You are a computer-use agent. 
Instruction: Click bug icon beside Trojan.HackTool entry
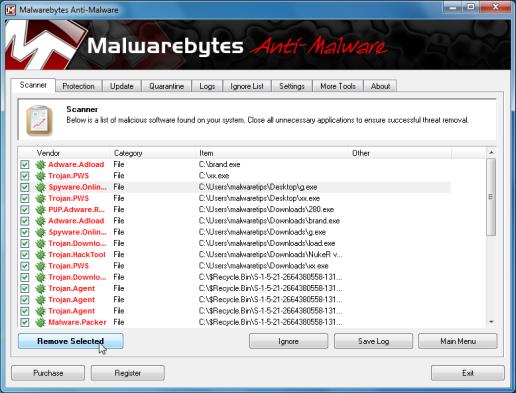pos(40,255)
